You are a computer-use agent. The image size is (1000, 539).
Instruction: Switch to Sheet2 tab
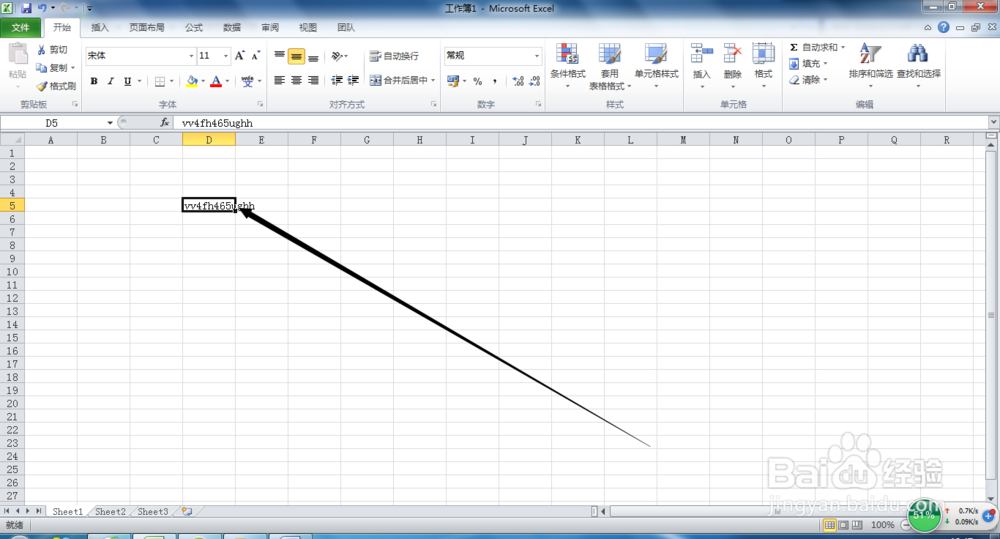pyautogui.click(x=110, y=512)
